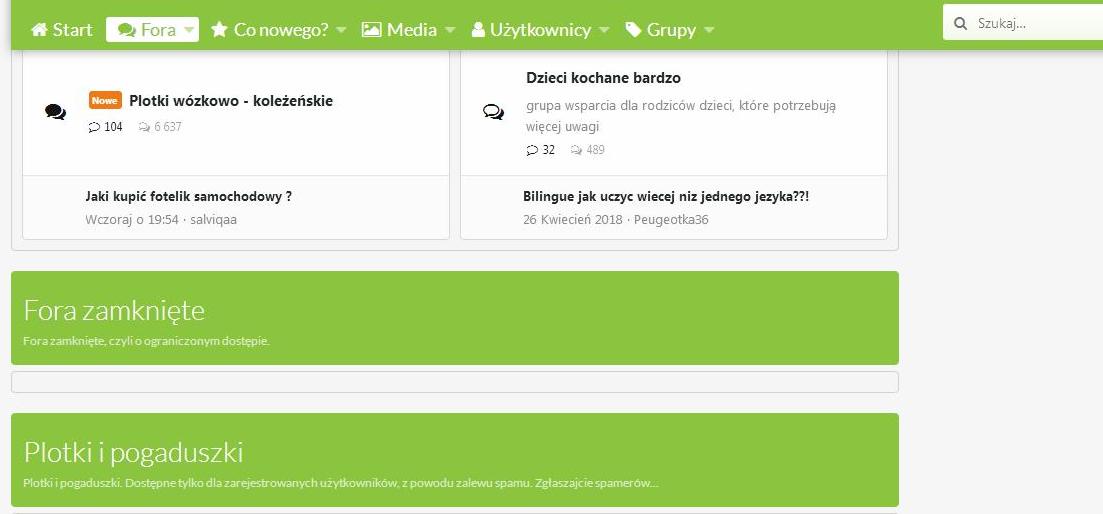Click the search magnifier icon

961,23
